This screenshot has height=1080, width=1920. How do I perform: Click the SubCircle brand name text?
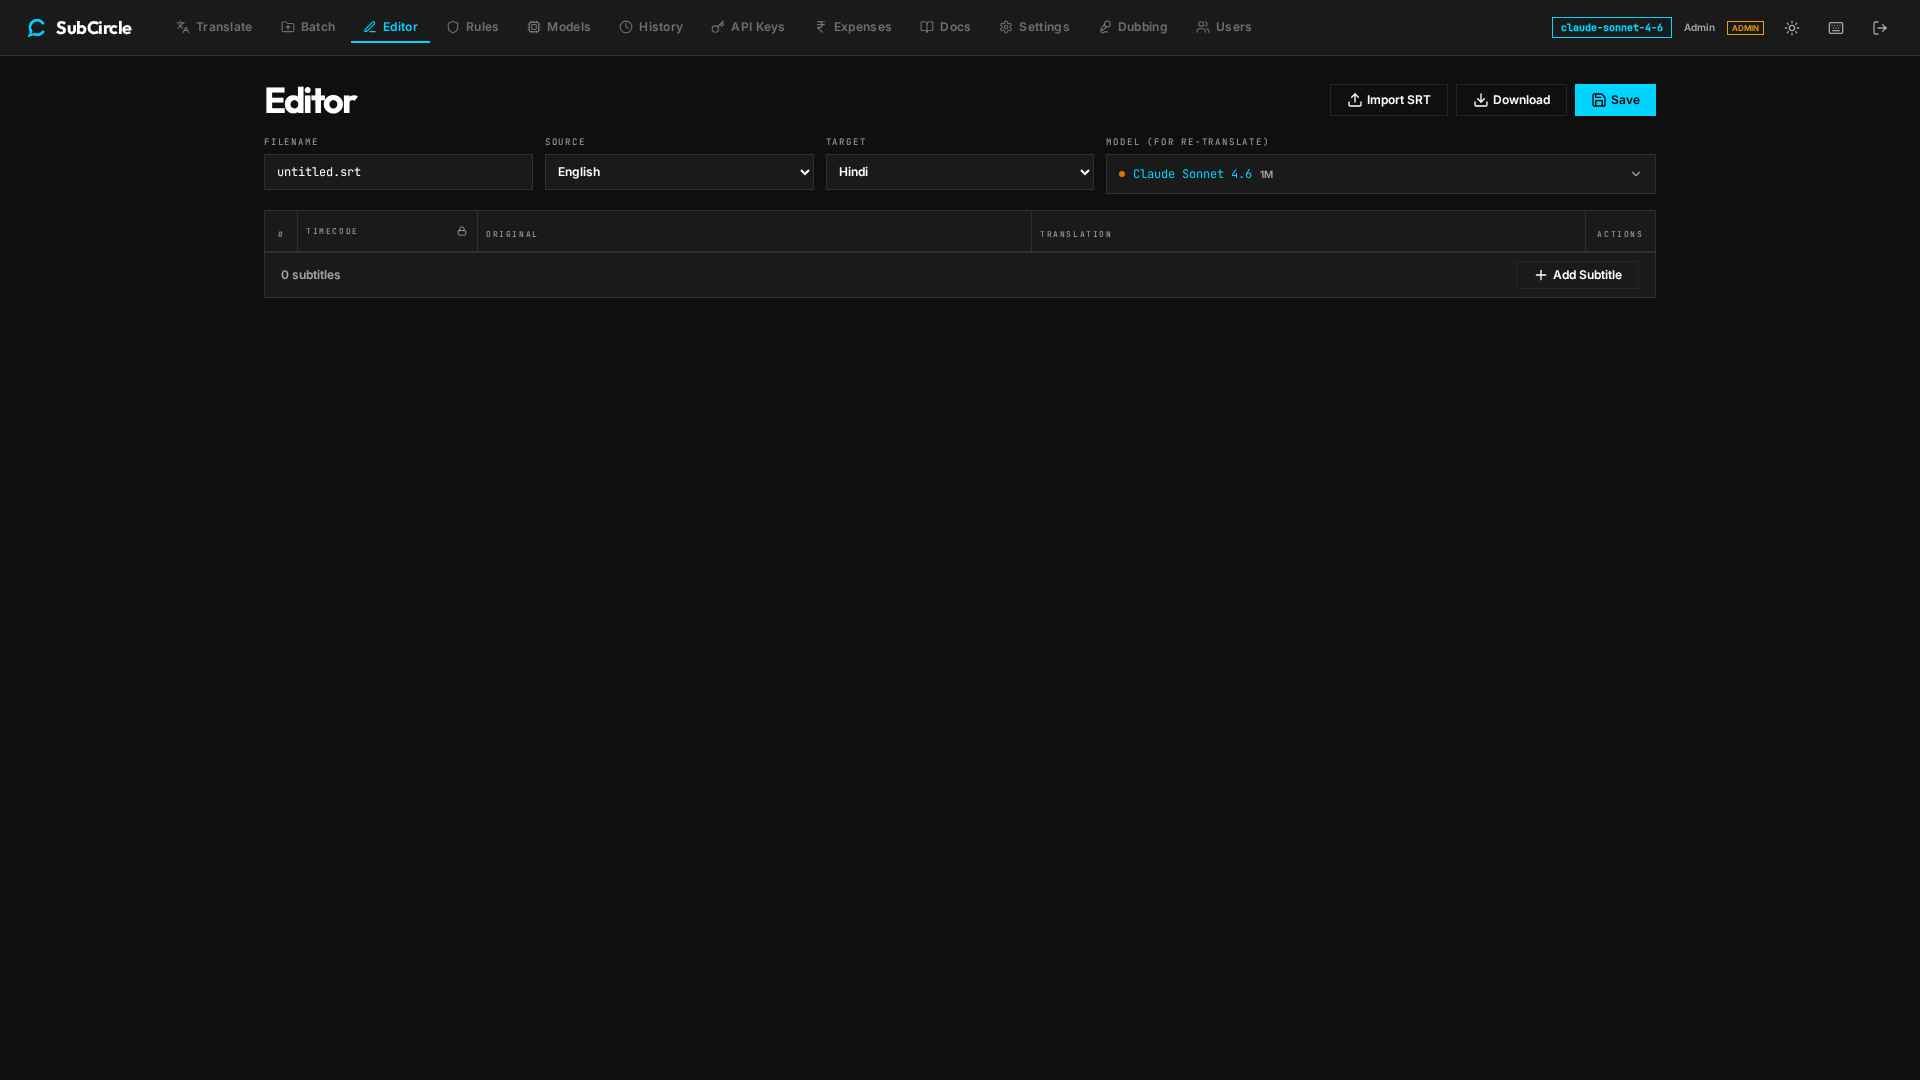94,28
